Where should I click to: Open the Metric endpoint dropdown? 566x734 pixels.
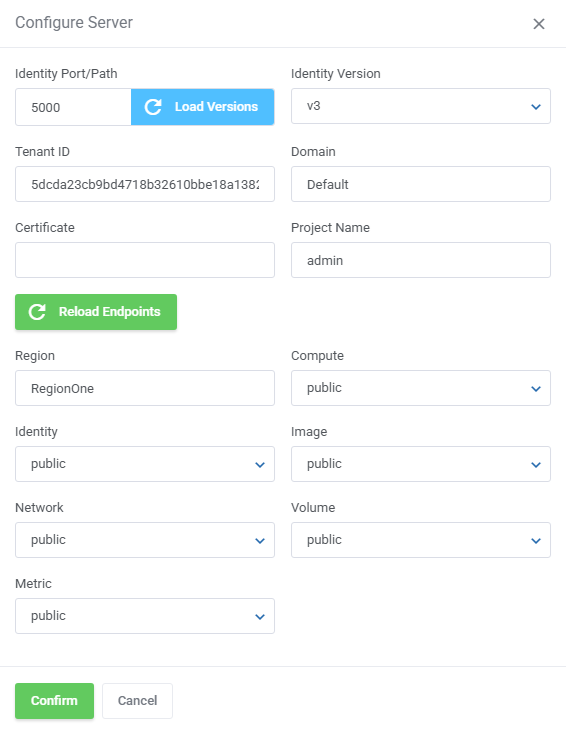pyautogui.click(x=145, y=616)
